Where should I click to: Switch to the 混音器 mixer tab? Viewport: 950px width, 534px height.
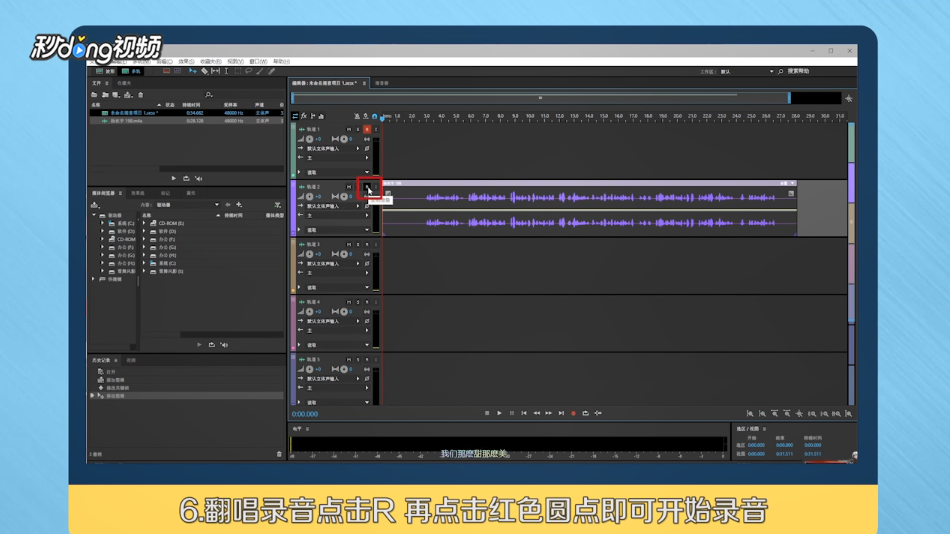tap(382, 83)
